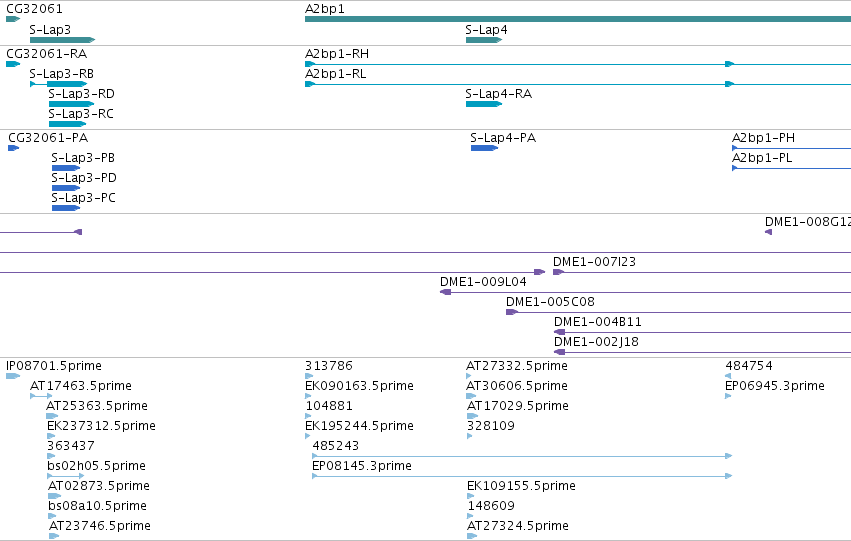
Task: Select the DME1-009L04 arrowhead
Action: pos(446,292)
